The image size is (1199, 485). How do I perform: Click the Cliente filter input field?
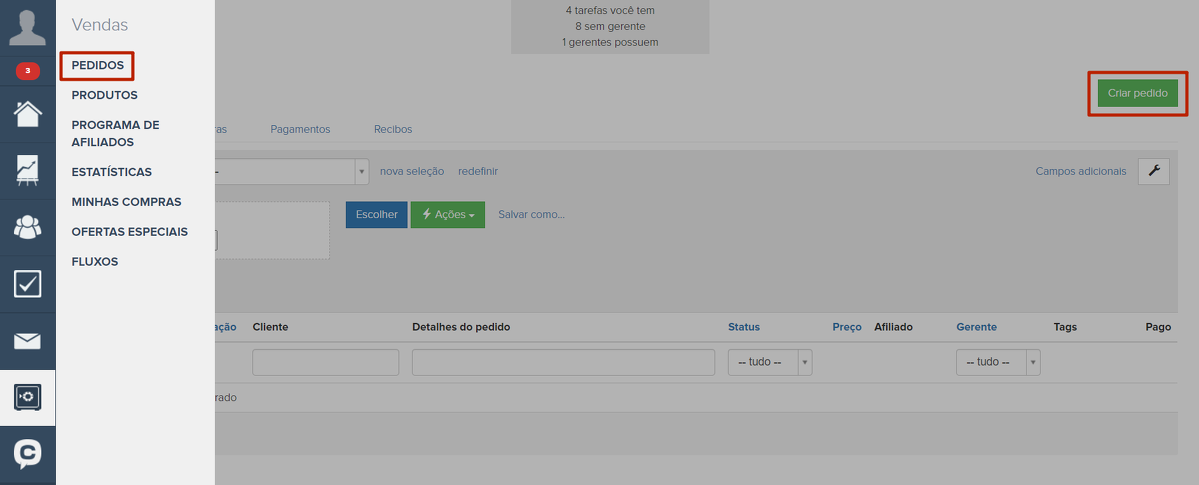click(x=325, y=362)
